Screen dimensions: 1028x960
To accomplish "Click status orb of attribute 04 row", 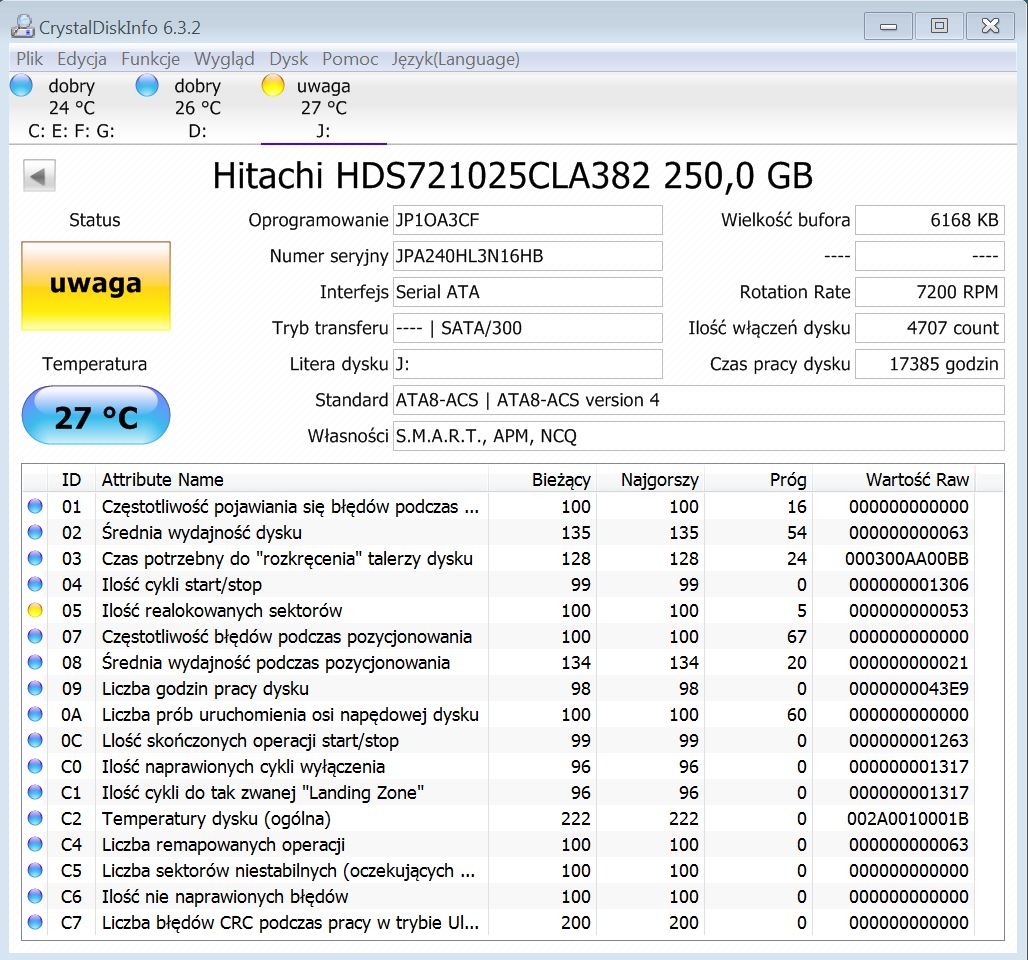I will pos(35,584).
